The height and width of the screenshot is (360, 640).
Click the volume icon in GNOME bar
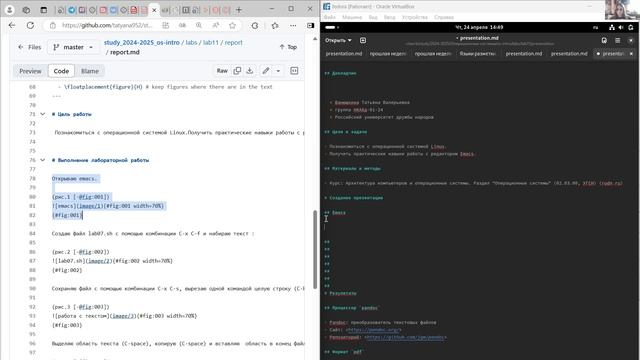[x=621, y=27]
